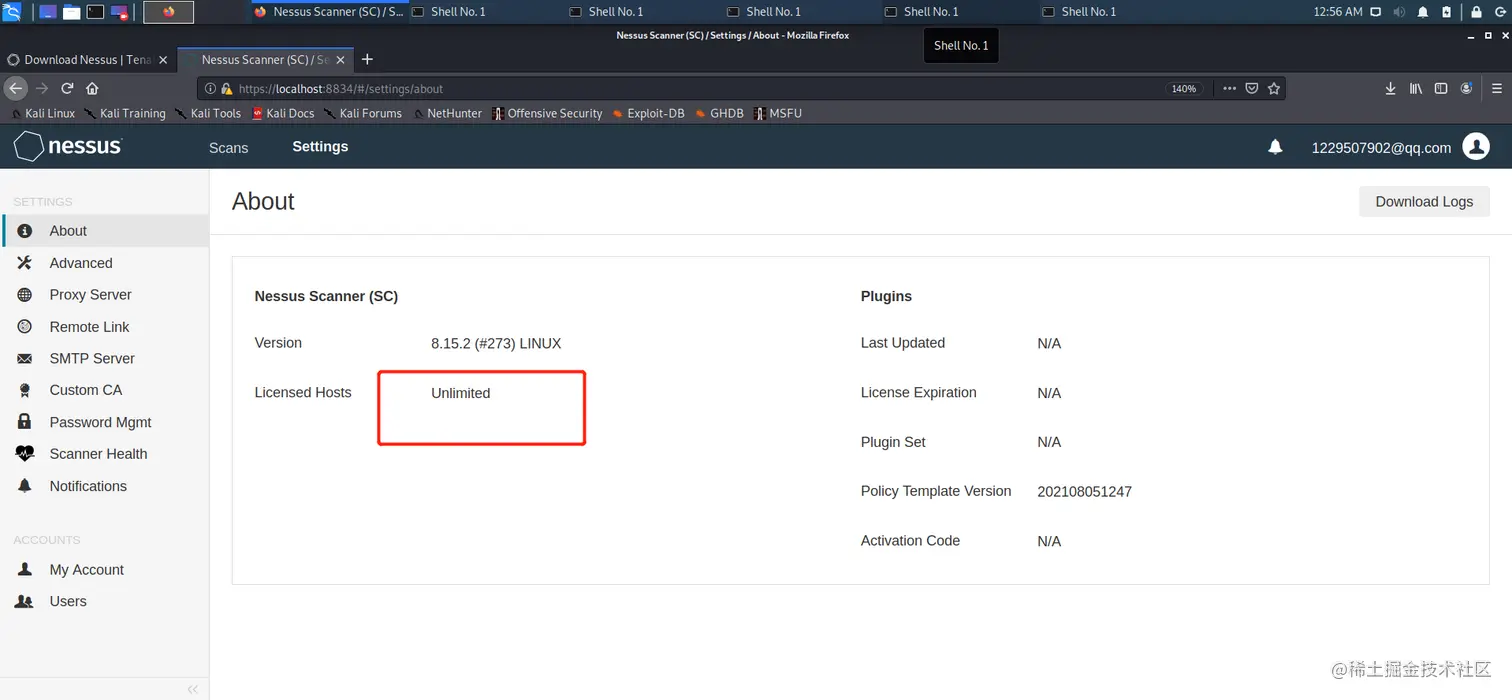Open the MSFU bookmark
Image resolution: width=1512 pixels, height=700 pixels.
778,113
